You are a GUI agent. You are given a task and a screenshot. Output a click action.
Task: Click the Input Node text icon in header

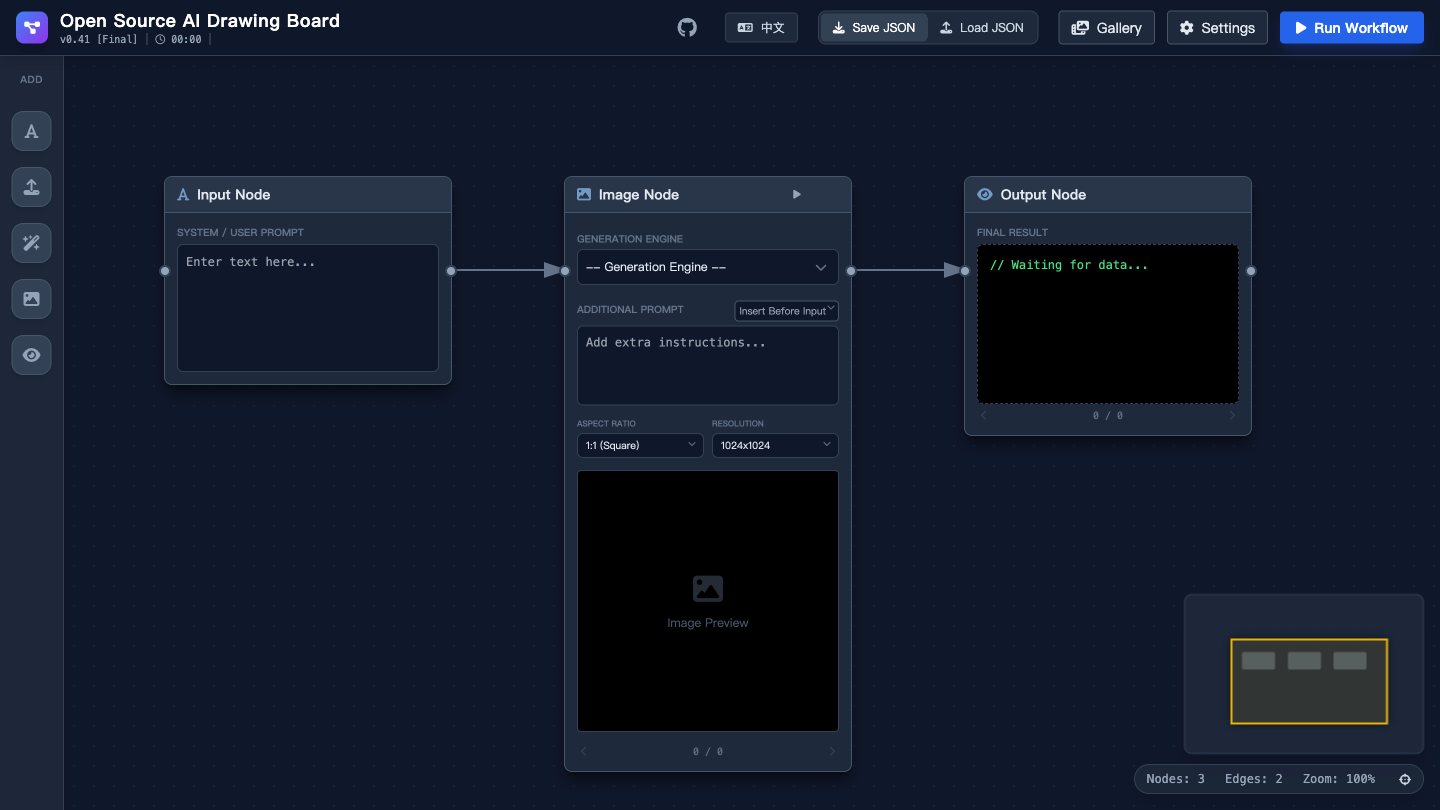coord(183,195)
